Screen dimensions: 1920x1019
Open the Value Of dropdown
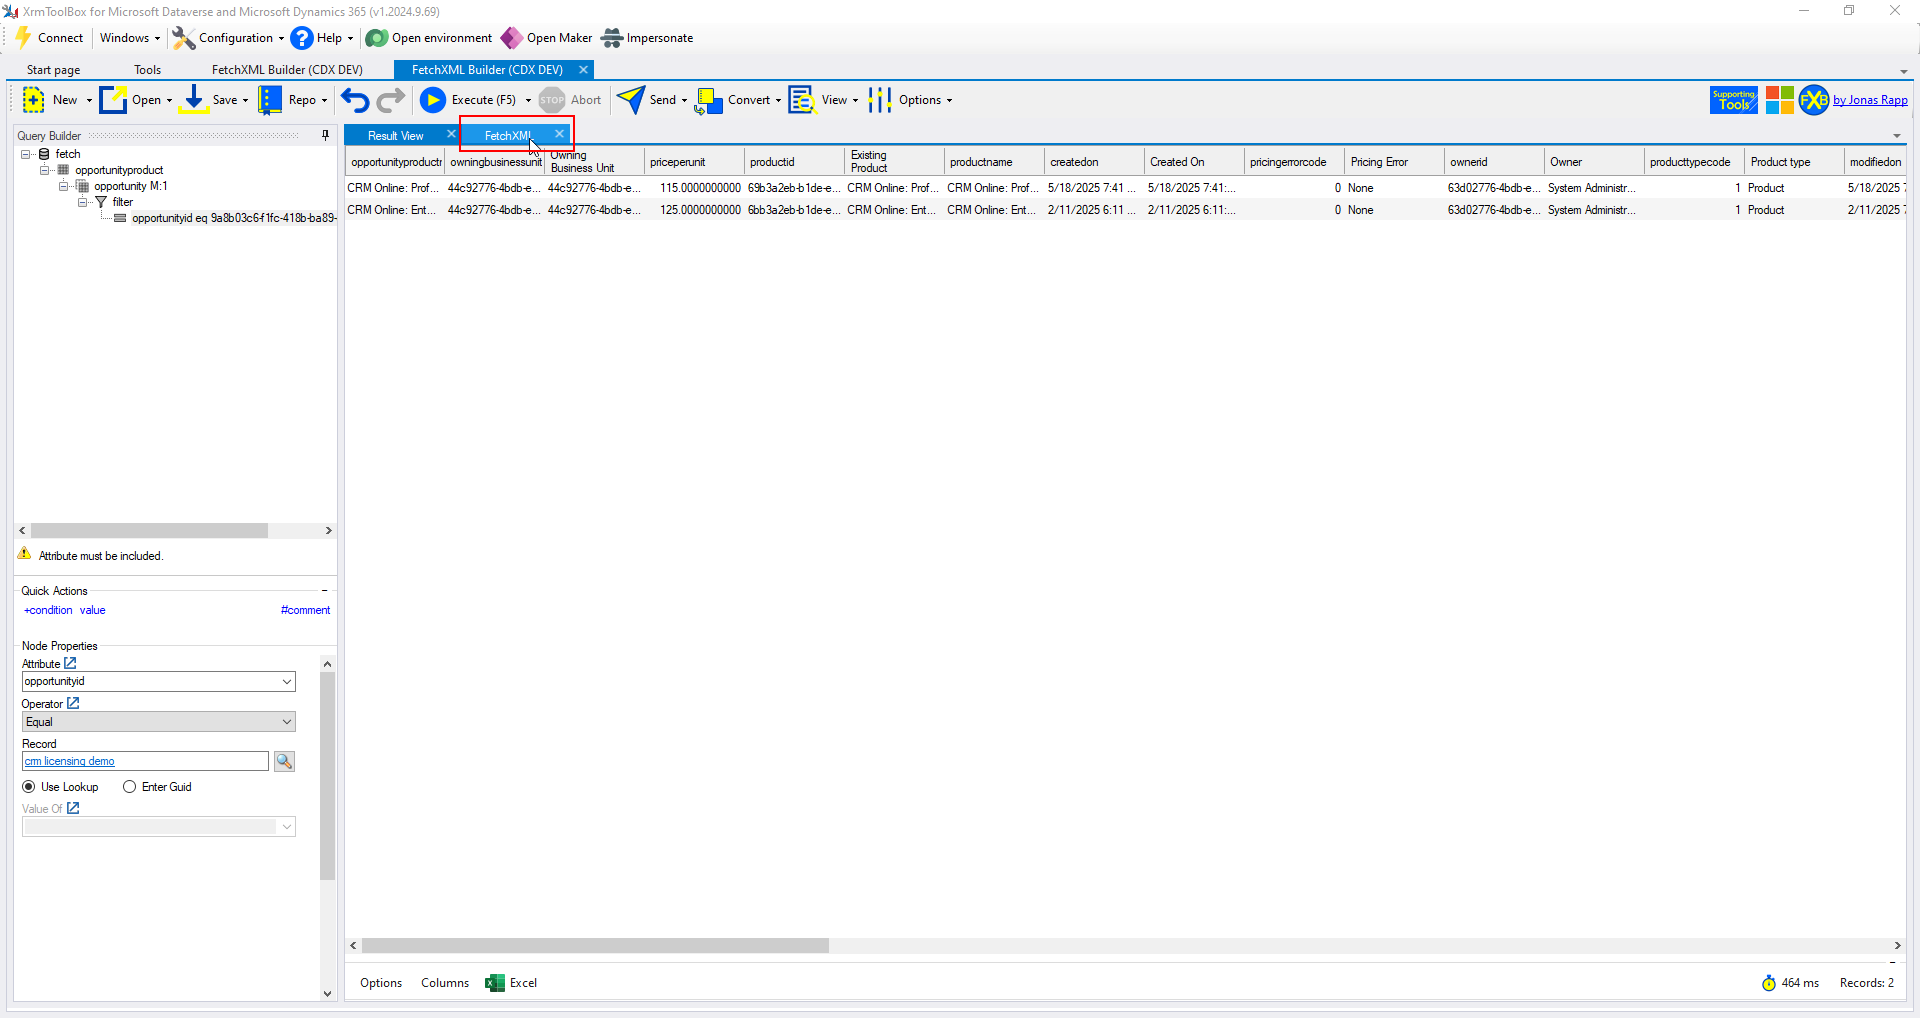point(287,827)
